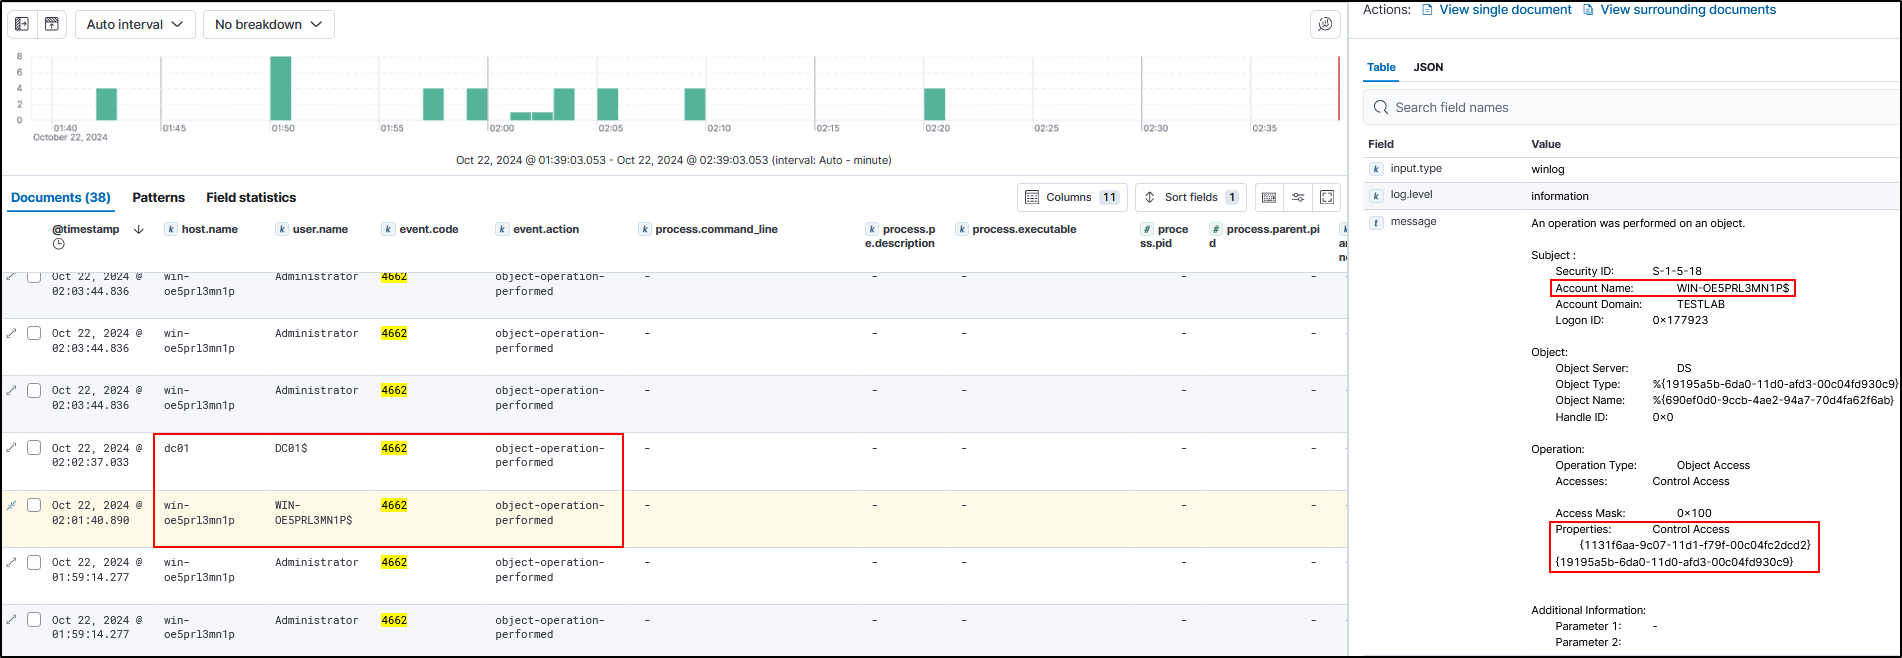1902x658 pixels.
Task: Enter fullscreen mode for the data grid
Action: pos(1327,197)
